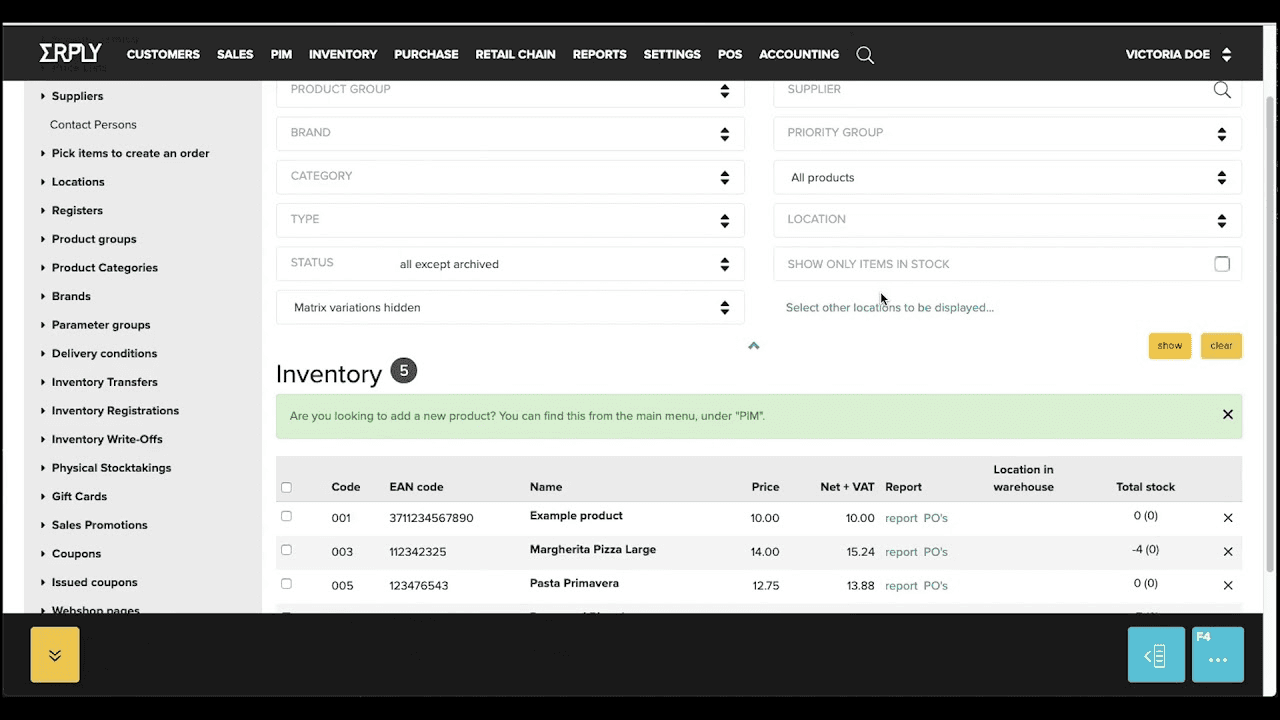Click the Supplier input field

click(x=1008, y=90)
